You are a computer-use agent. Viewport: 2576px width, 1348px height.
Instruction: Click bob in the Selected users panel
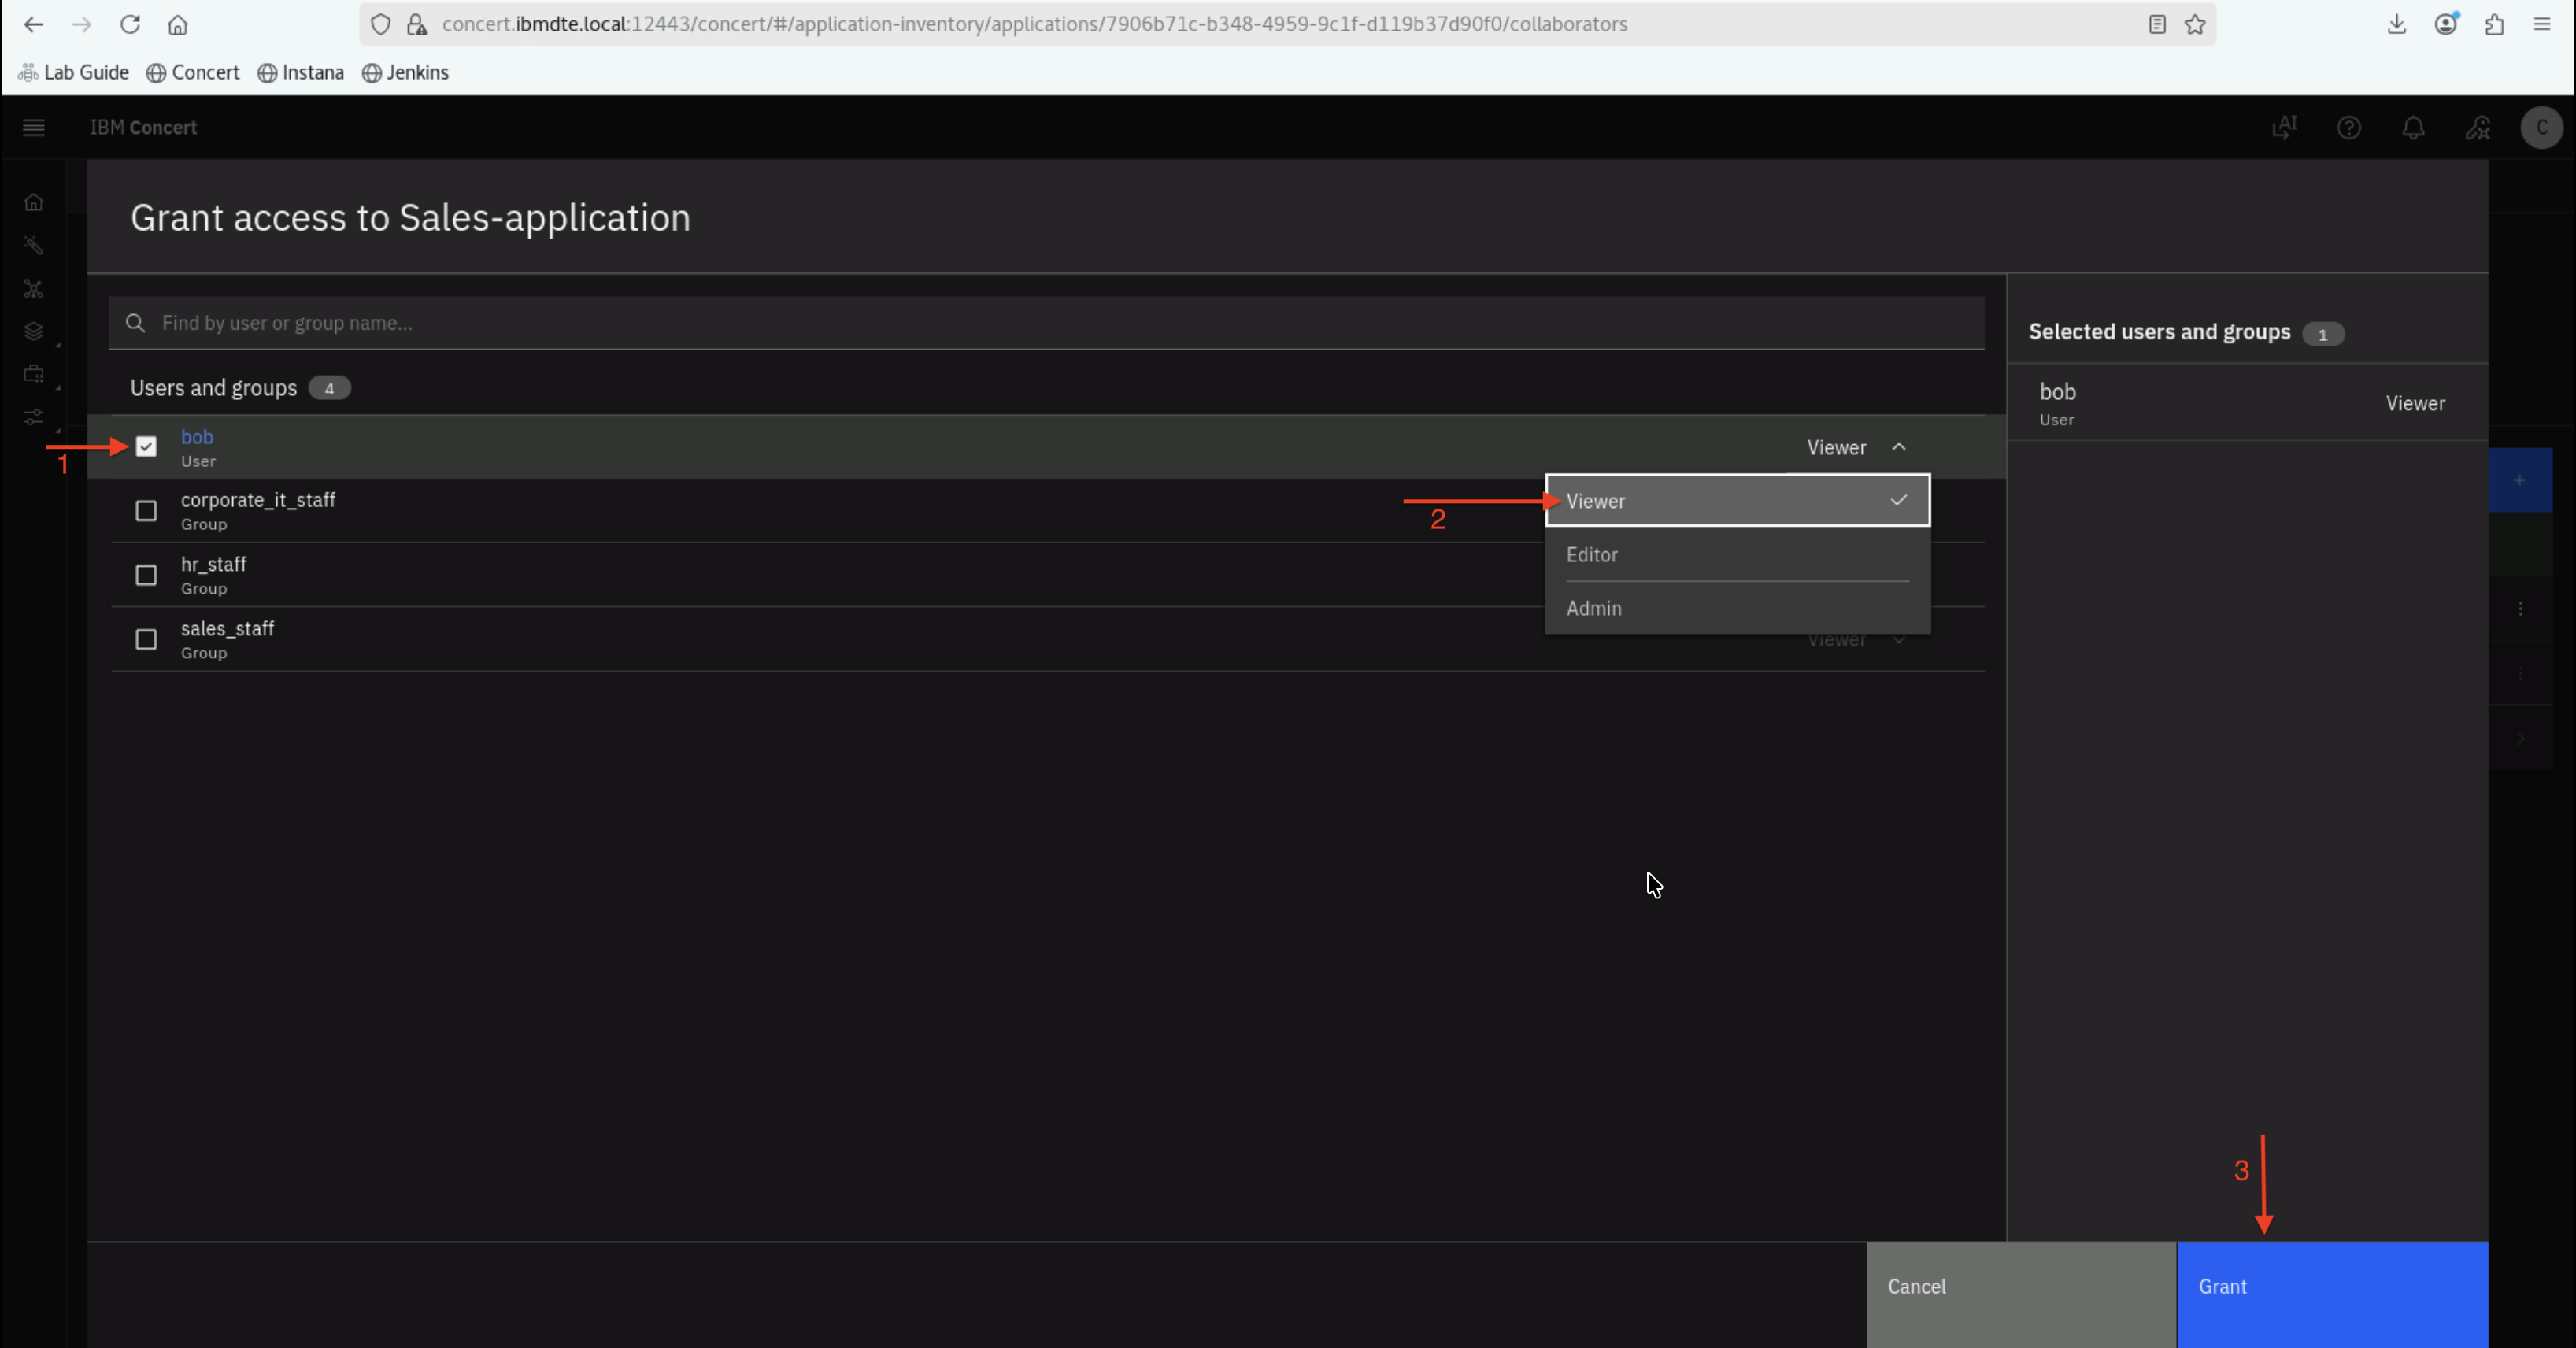[2057, 392]
